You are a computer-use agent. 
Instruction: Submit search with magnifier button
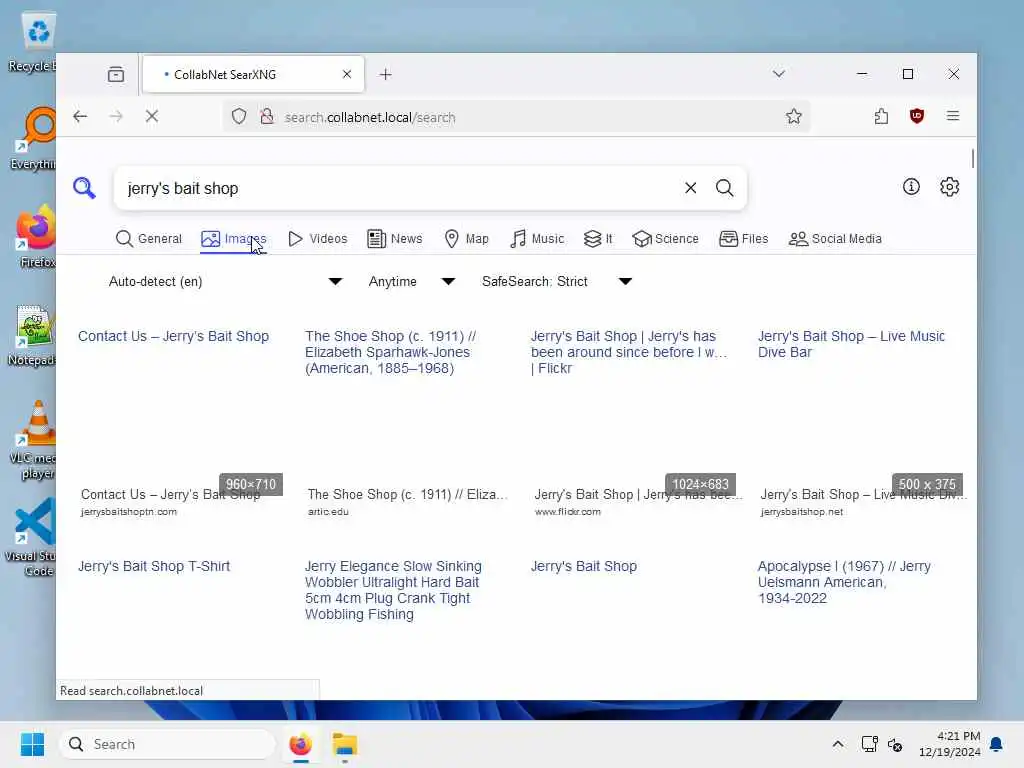coord(724,188)
